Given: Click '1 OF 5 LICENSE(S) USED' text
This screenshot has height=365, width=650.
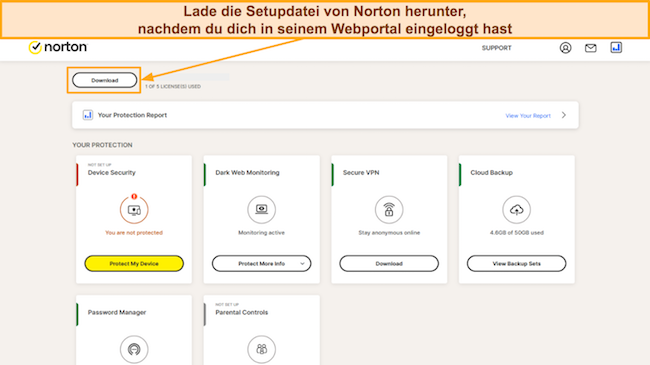Looking at the screenshot, I should [x=173, y=86].
